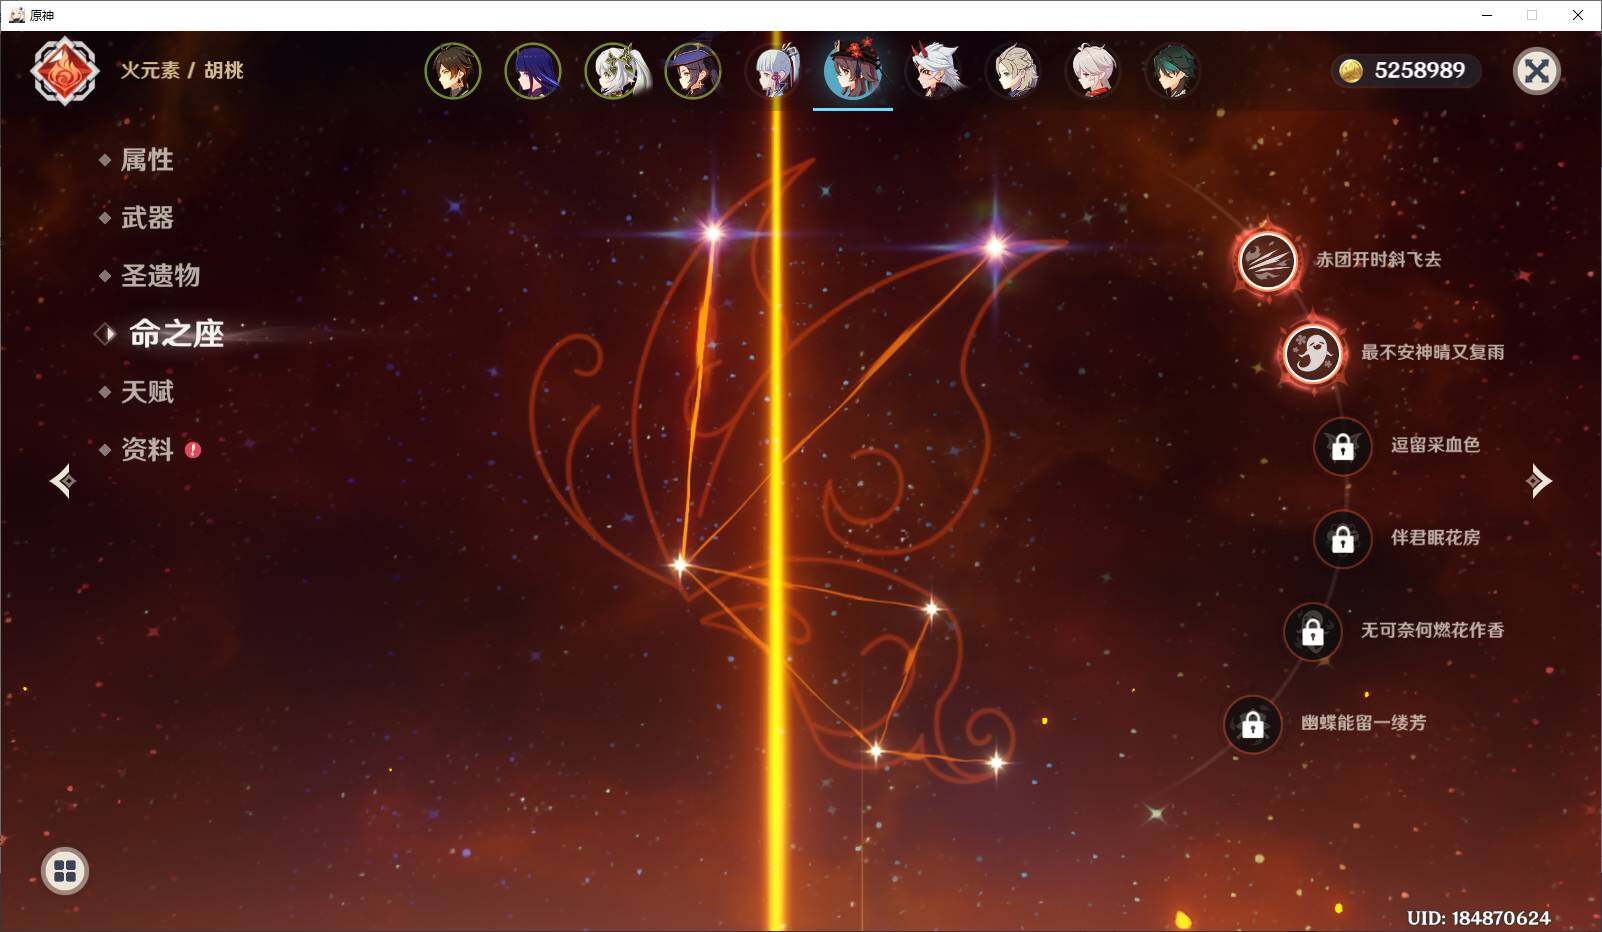Select the highlighted Hu Tao portrait
Viewport: 1602px width, 932px height.
click(853, 70)
